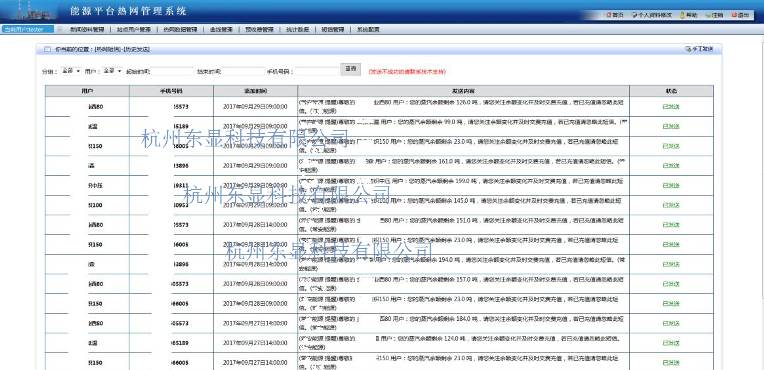Viewport: 764px width, 370px height.
Task: Click the phone number ending 0953
Action: 181,205
